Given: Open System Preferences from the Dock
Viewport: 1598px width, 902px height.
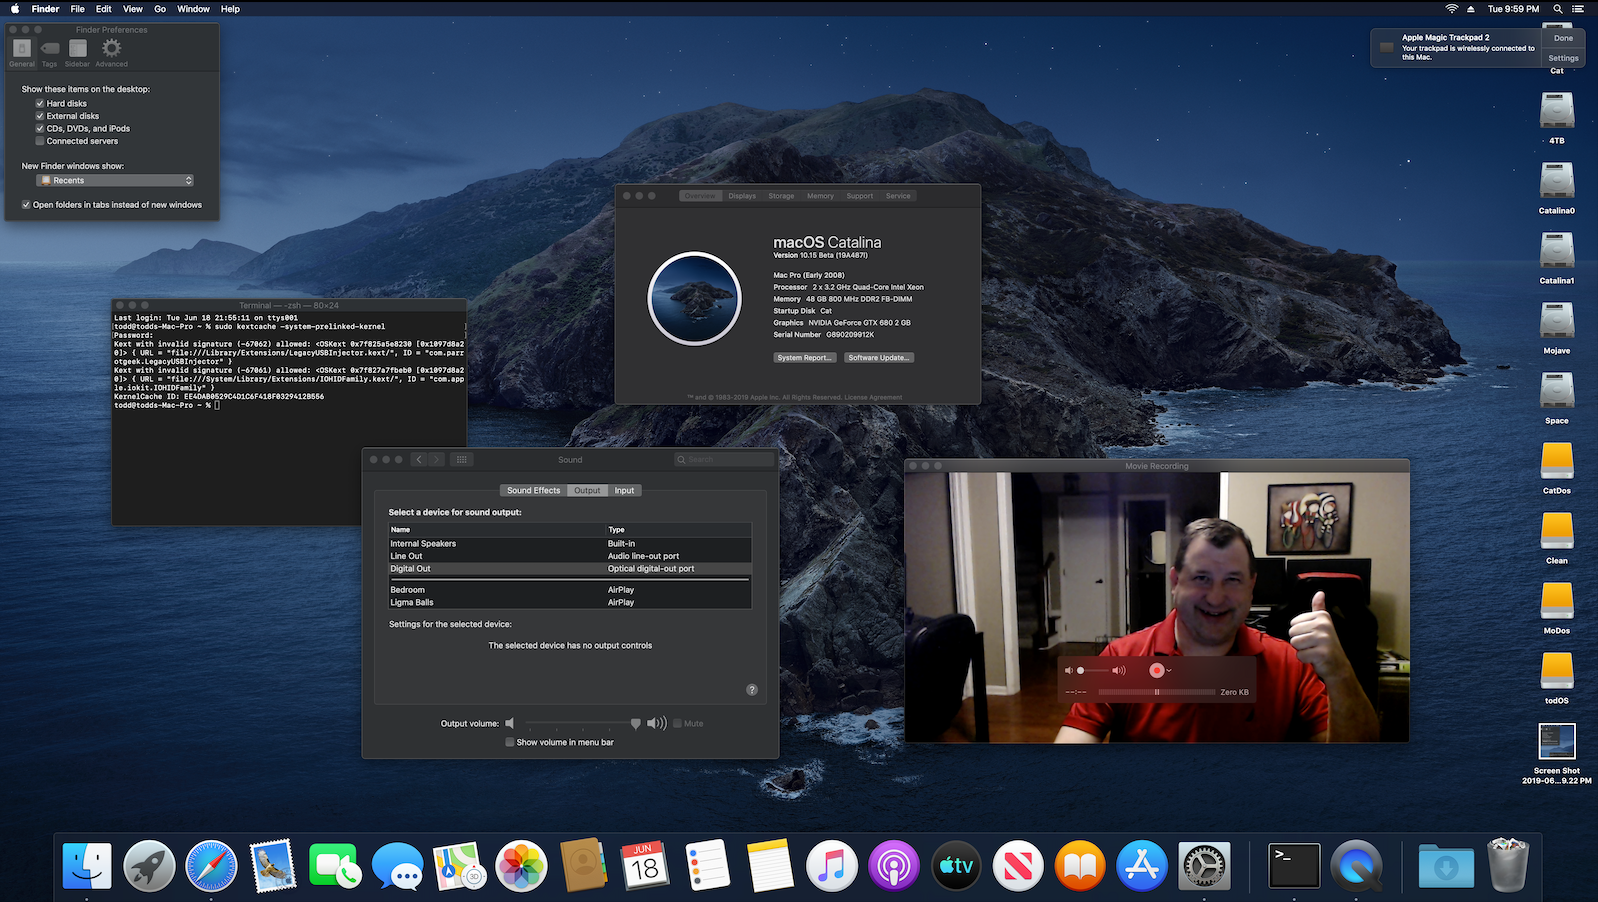Looking at the screenshot, I should tap(1204, 866).
